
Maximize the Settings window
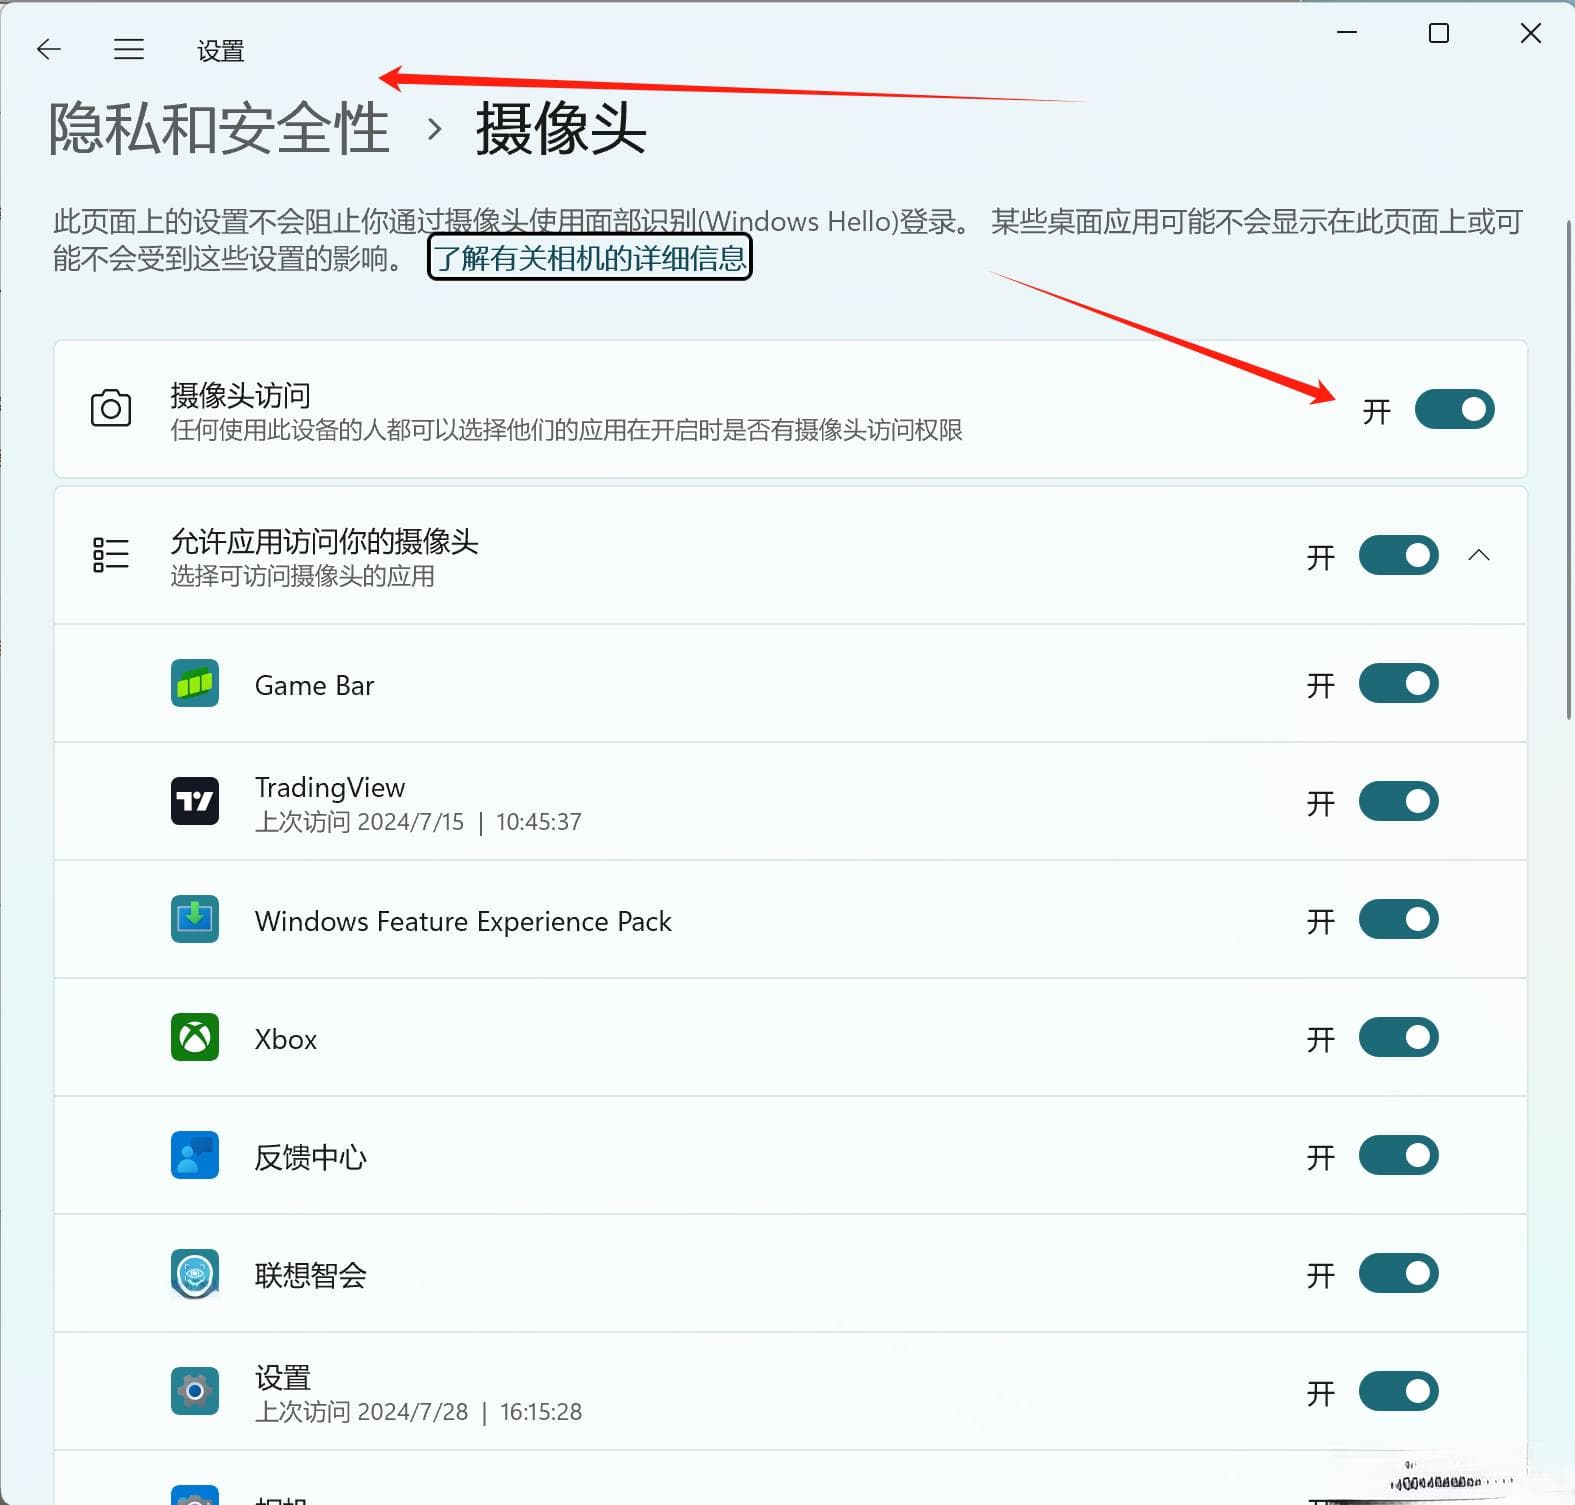(x=1439, y=33)
